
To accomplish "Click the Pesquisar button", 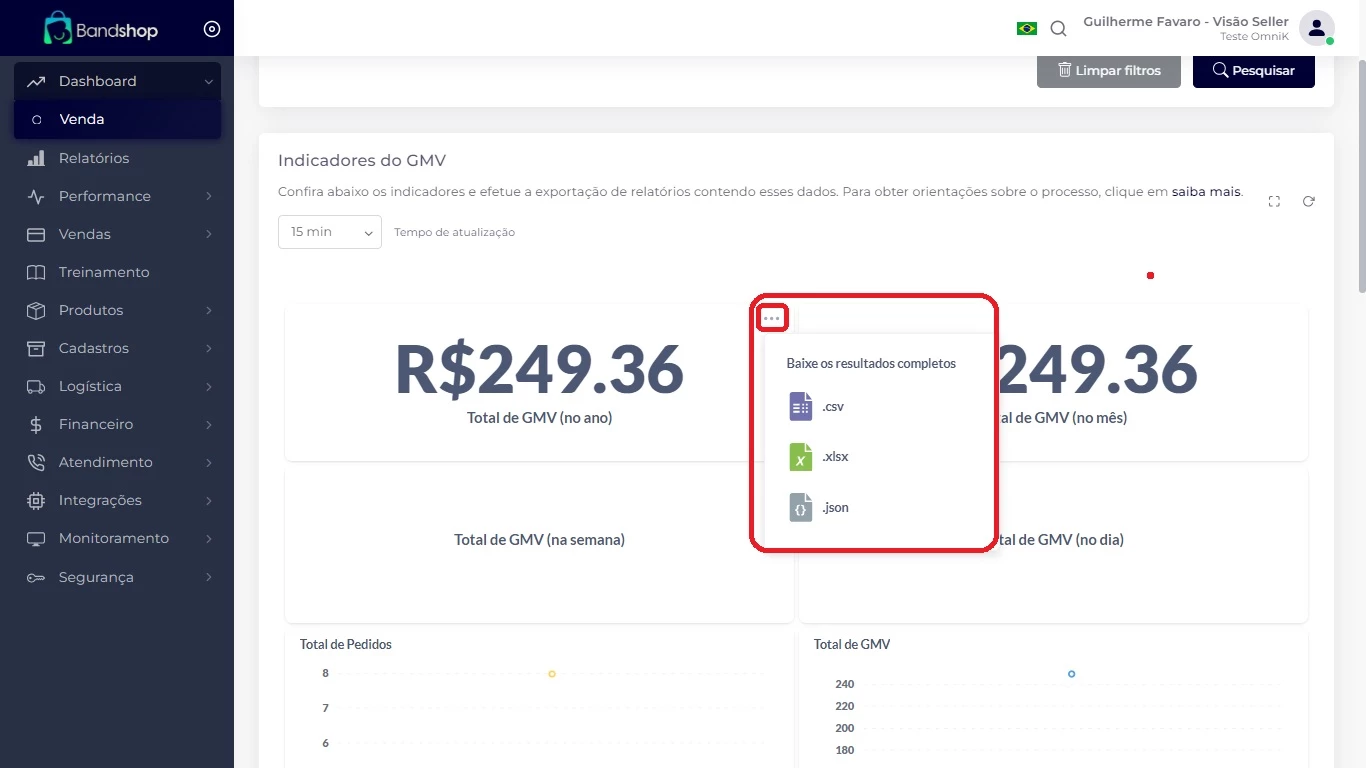I will pos(1253,71).
